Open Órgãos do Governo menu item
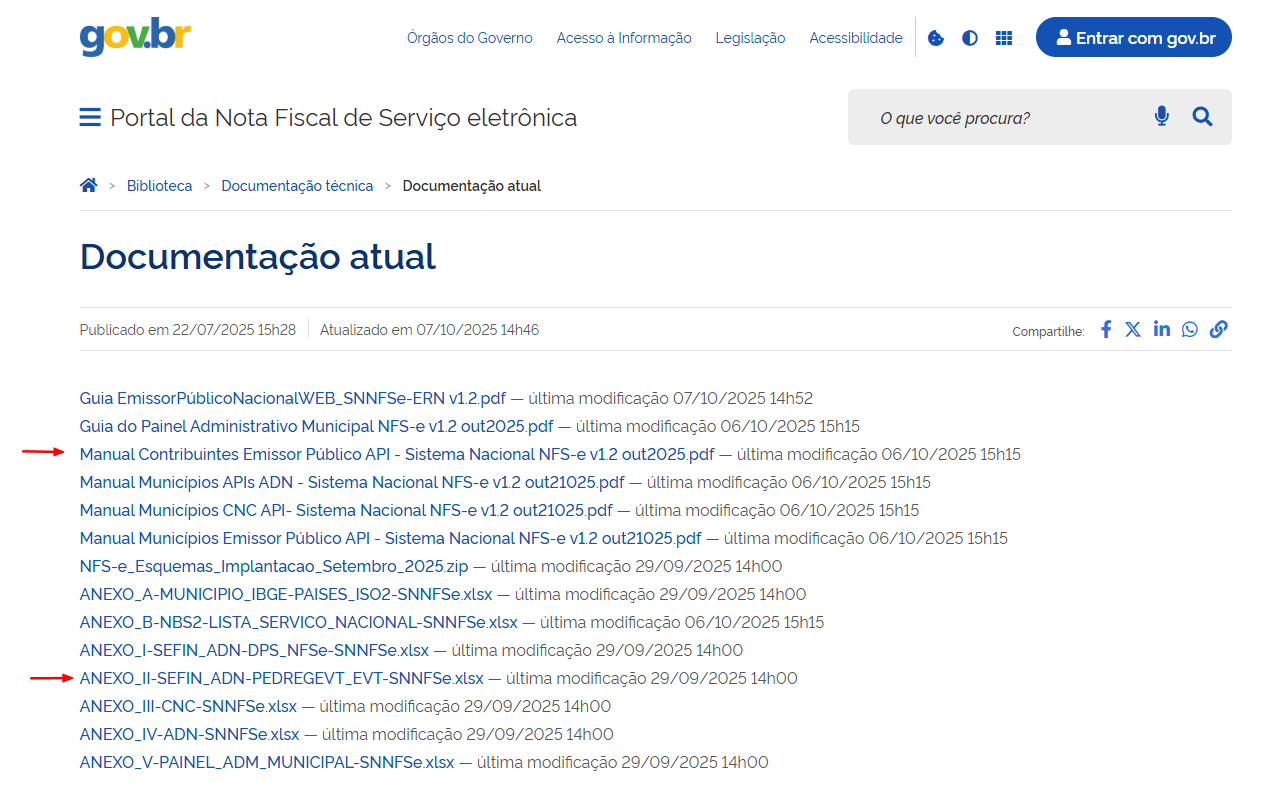The width and height of the screenshot is (1267, 798). 469,38
